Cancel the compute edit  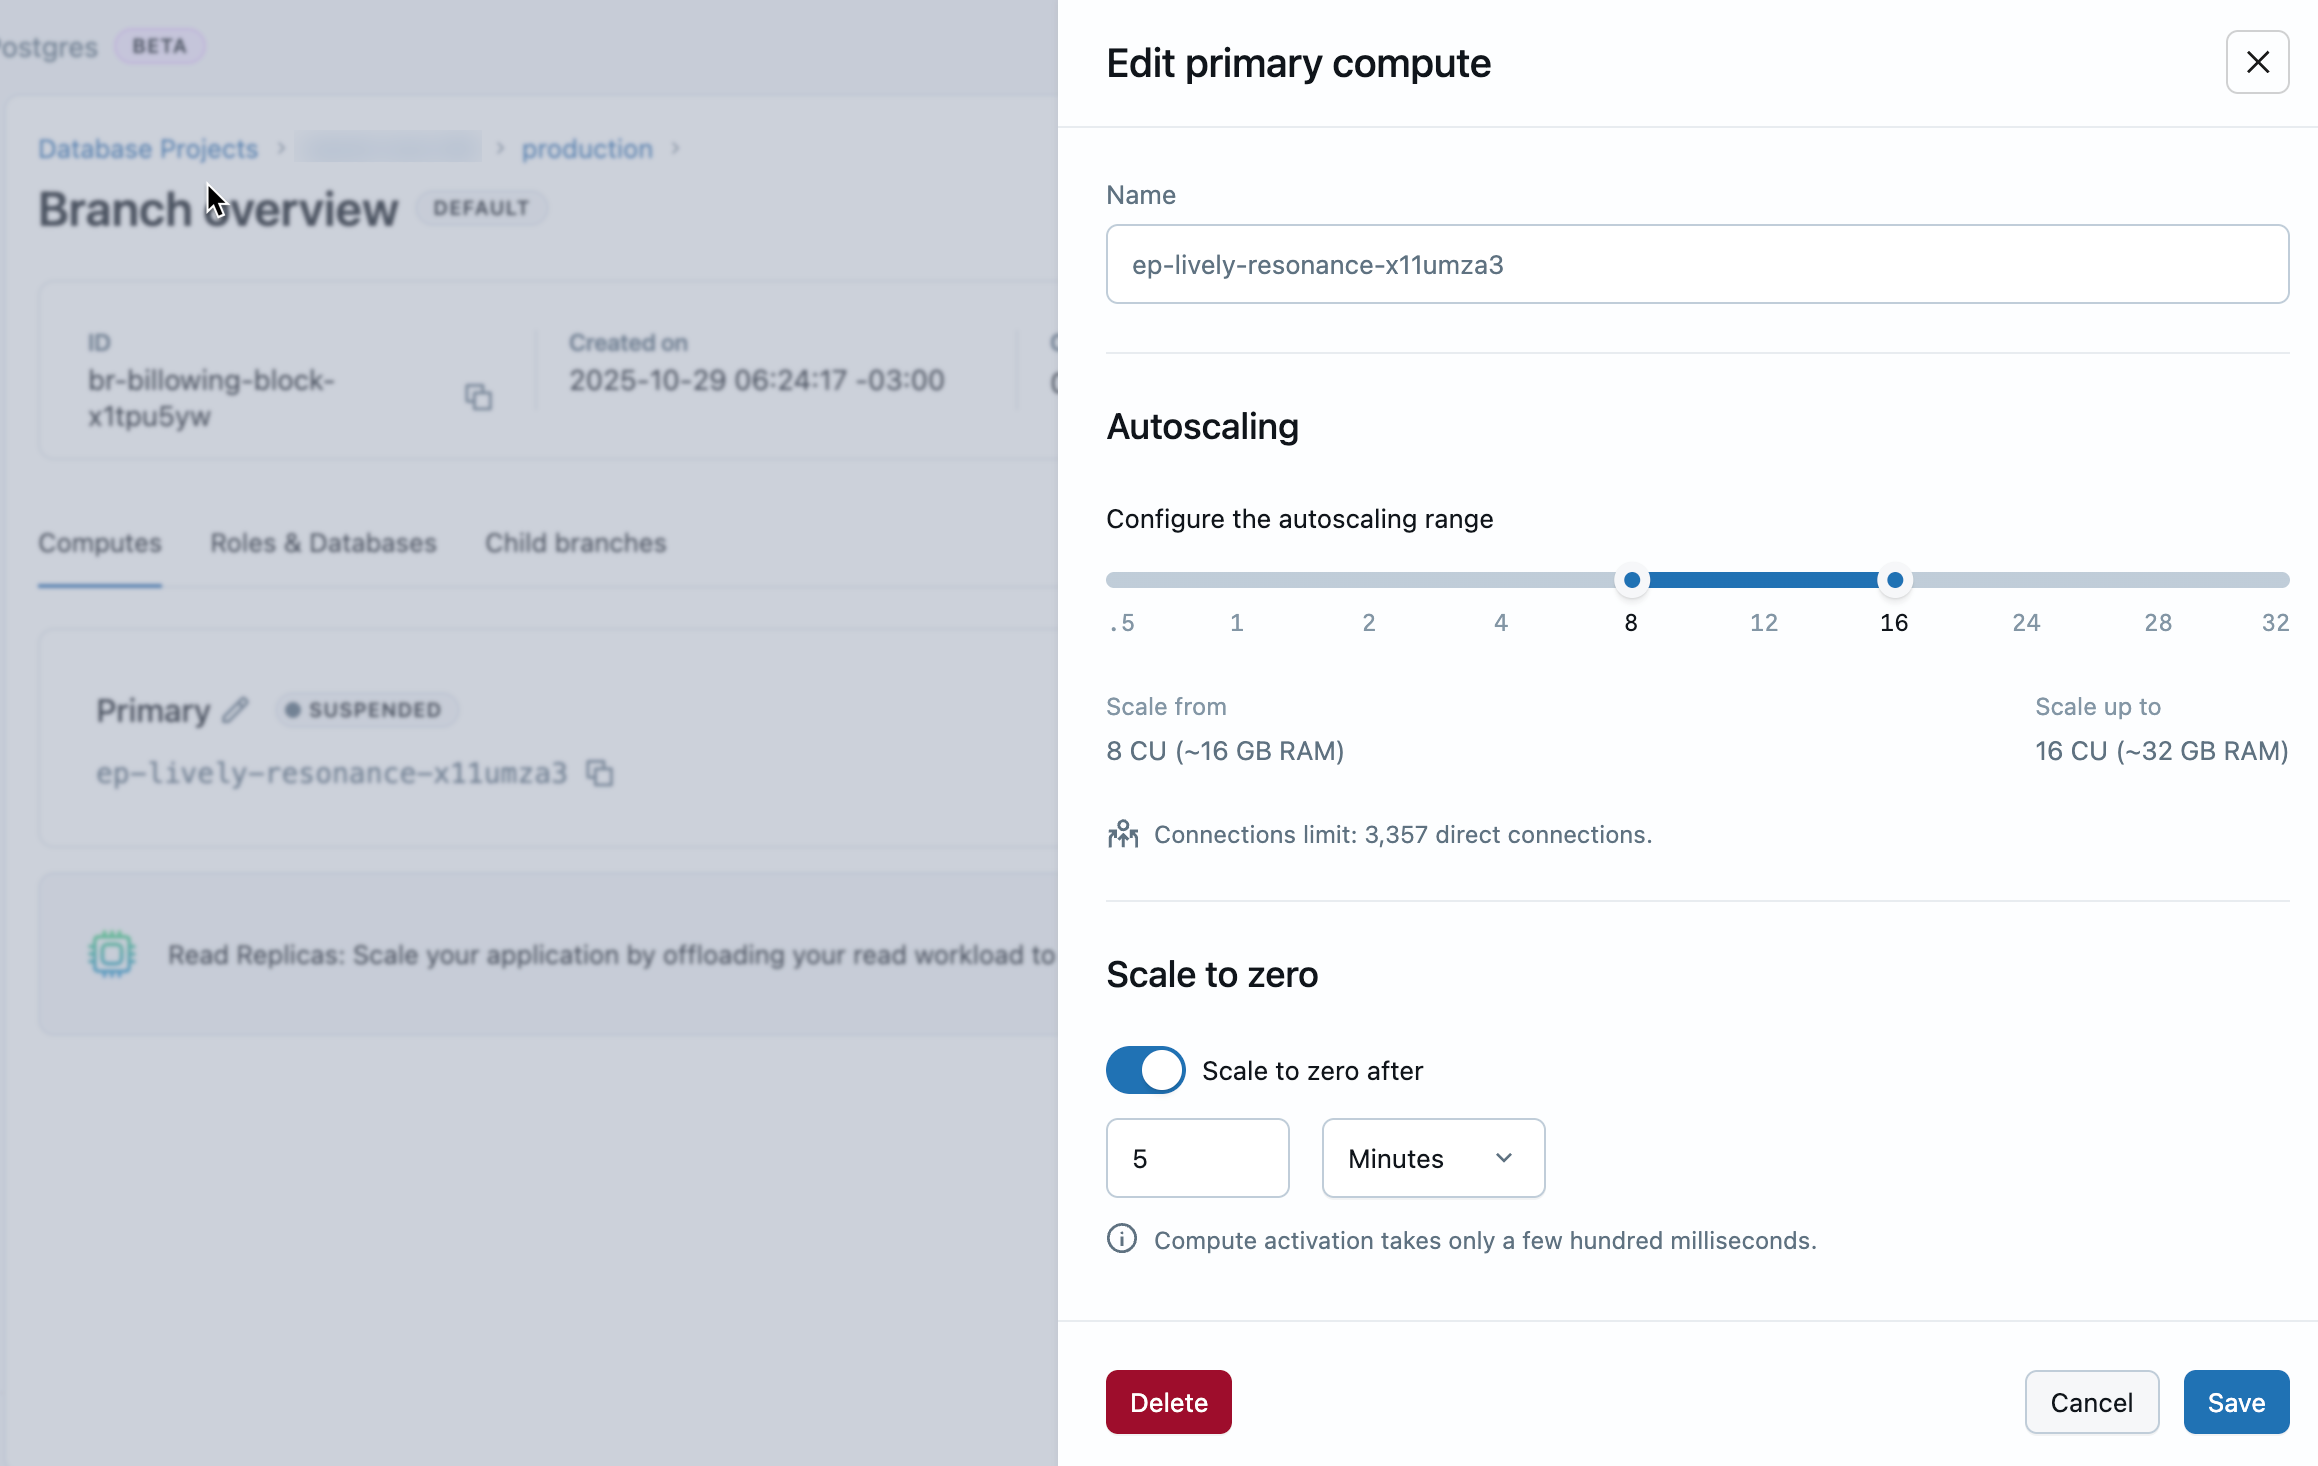click(2091, 1402)
